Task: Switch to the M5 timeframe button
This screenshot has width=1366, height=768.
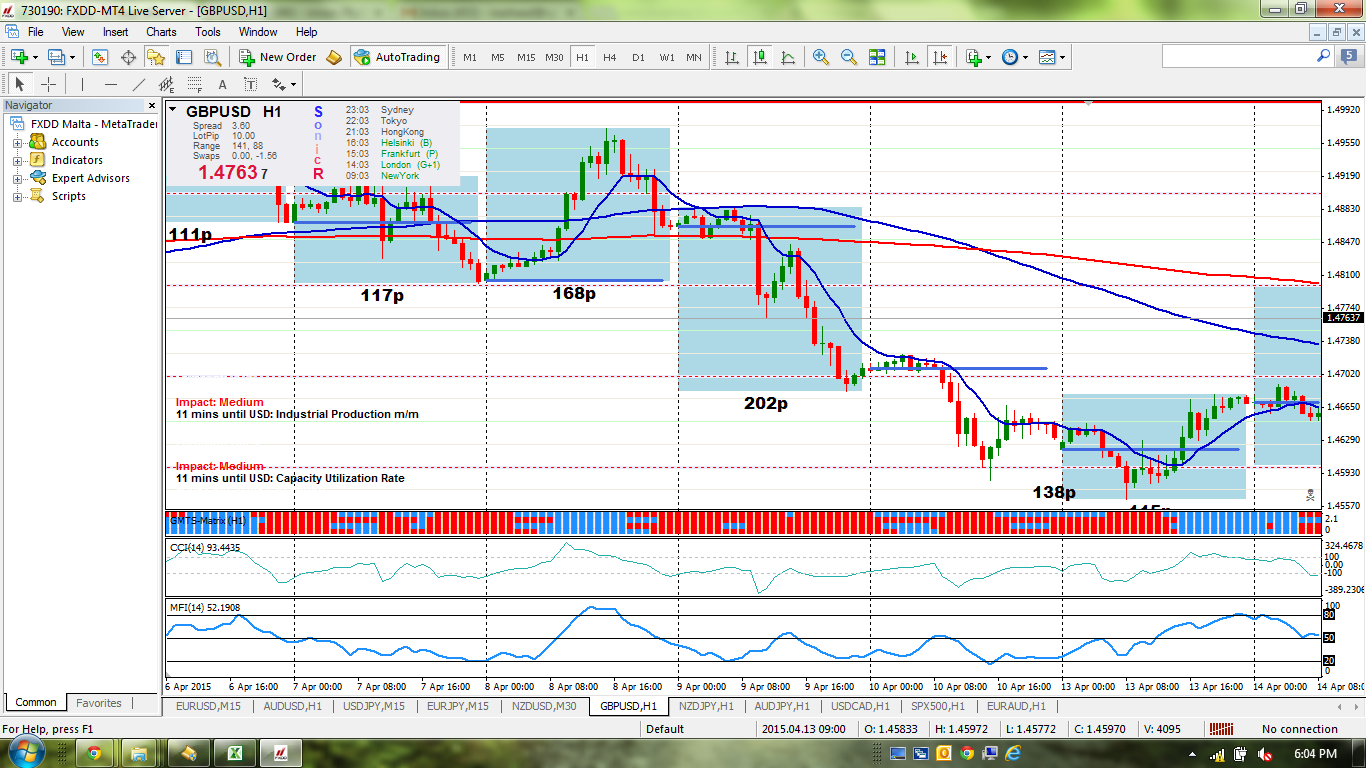Action: [x=498, y=57]
